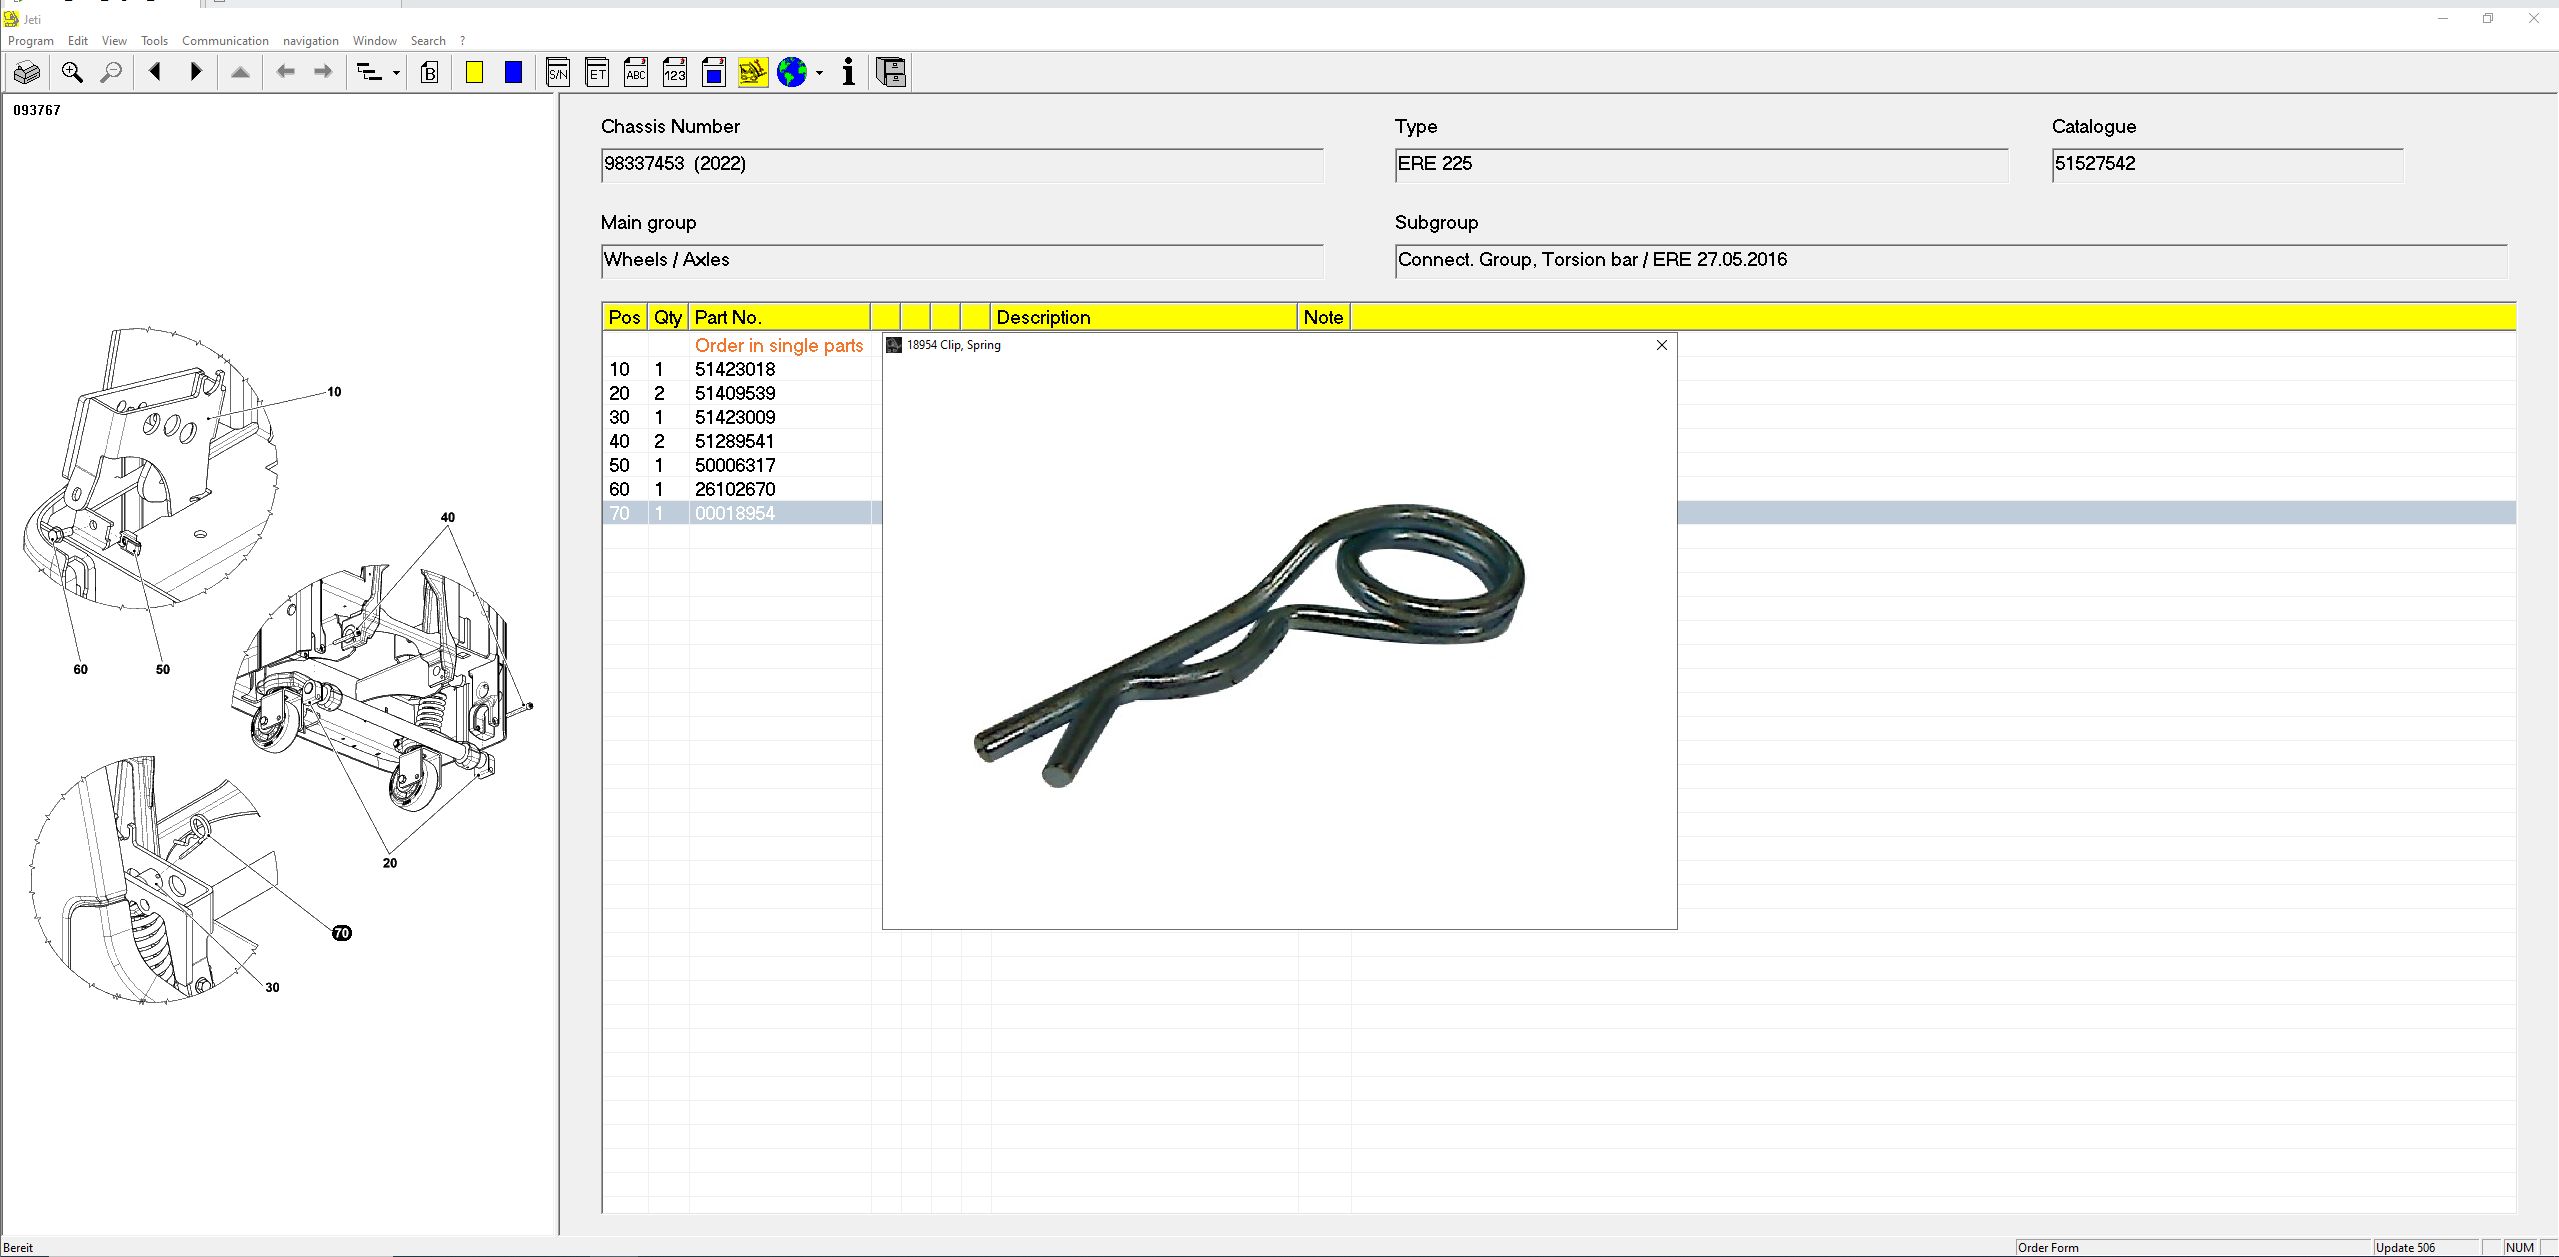This screenshot has height=1257, width=2559.
Task: Go to previous page with black left triangle
Action: click(155, 72)
